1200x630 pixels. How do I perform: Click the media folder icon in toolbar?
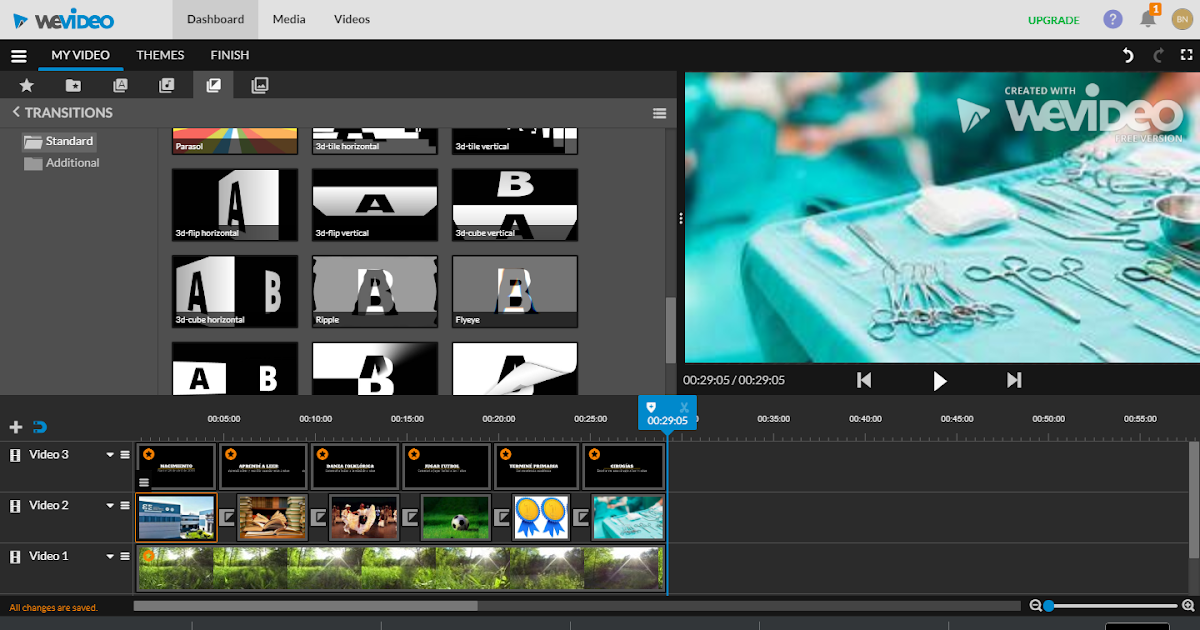[x=74, y=86]
